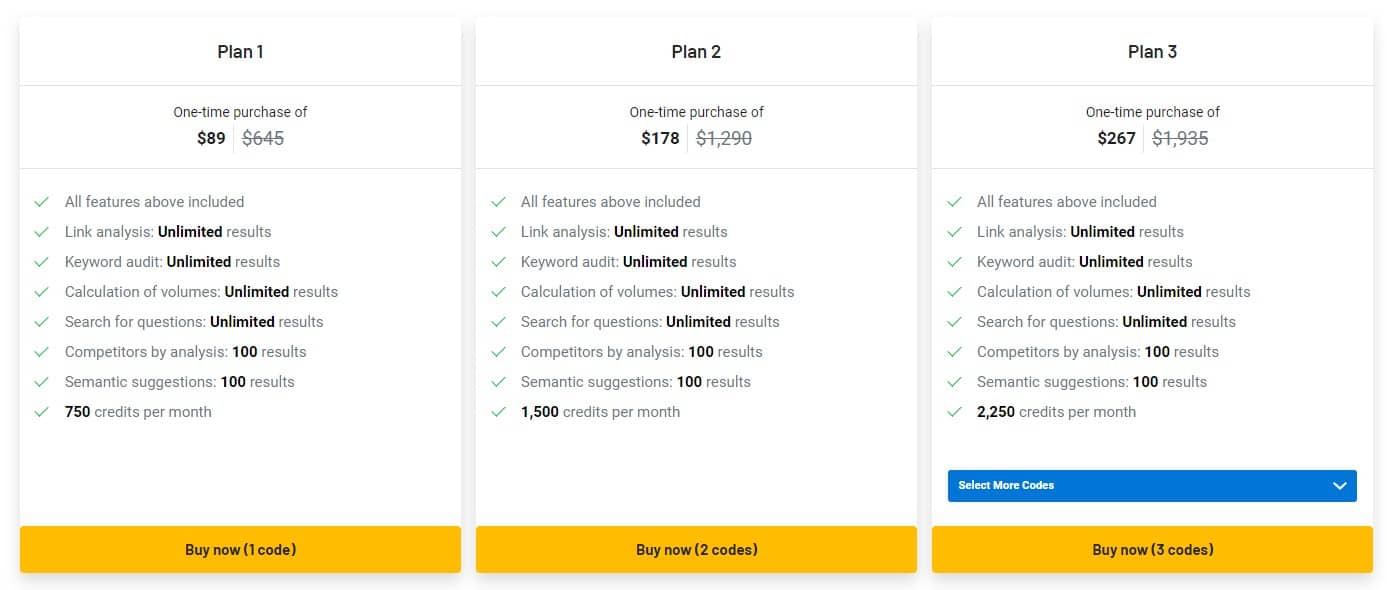The image size is (1387, 590).
Task: Click Plan 3's All features above included entry
Action: tap(1066, 201)
